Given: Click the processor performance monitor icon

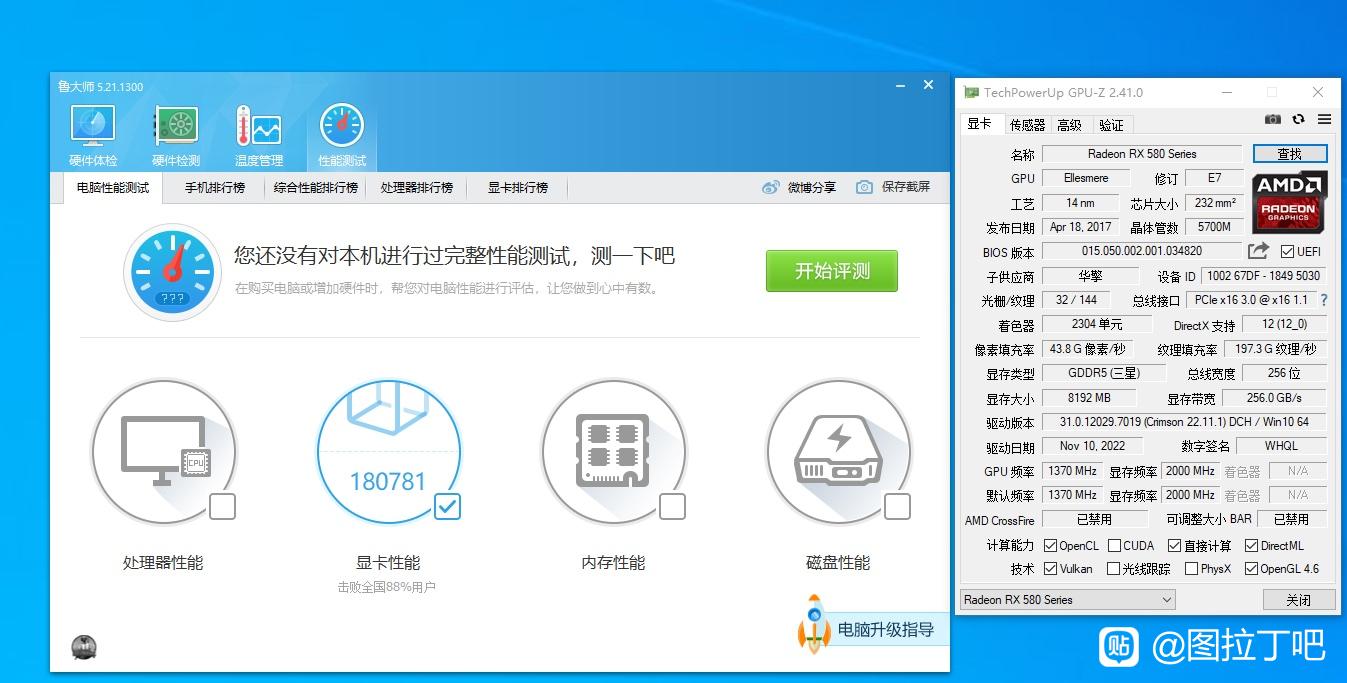Looking at the screenshot, I should coord(164,451).
